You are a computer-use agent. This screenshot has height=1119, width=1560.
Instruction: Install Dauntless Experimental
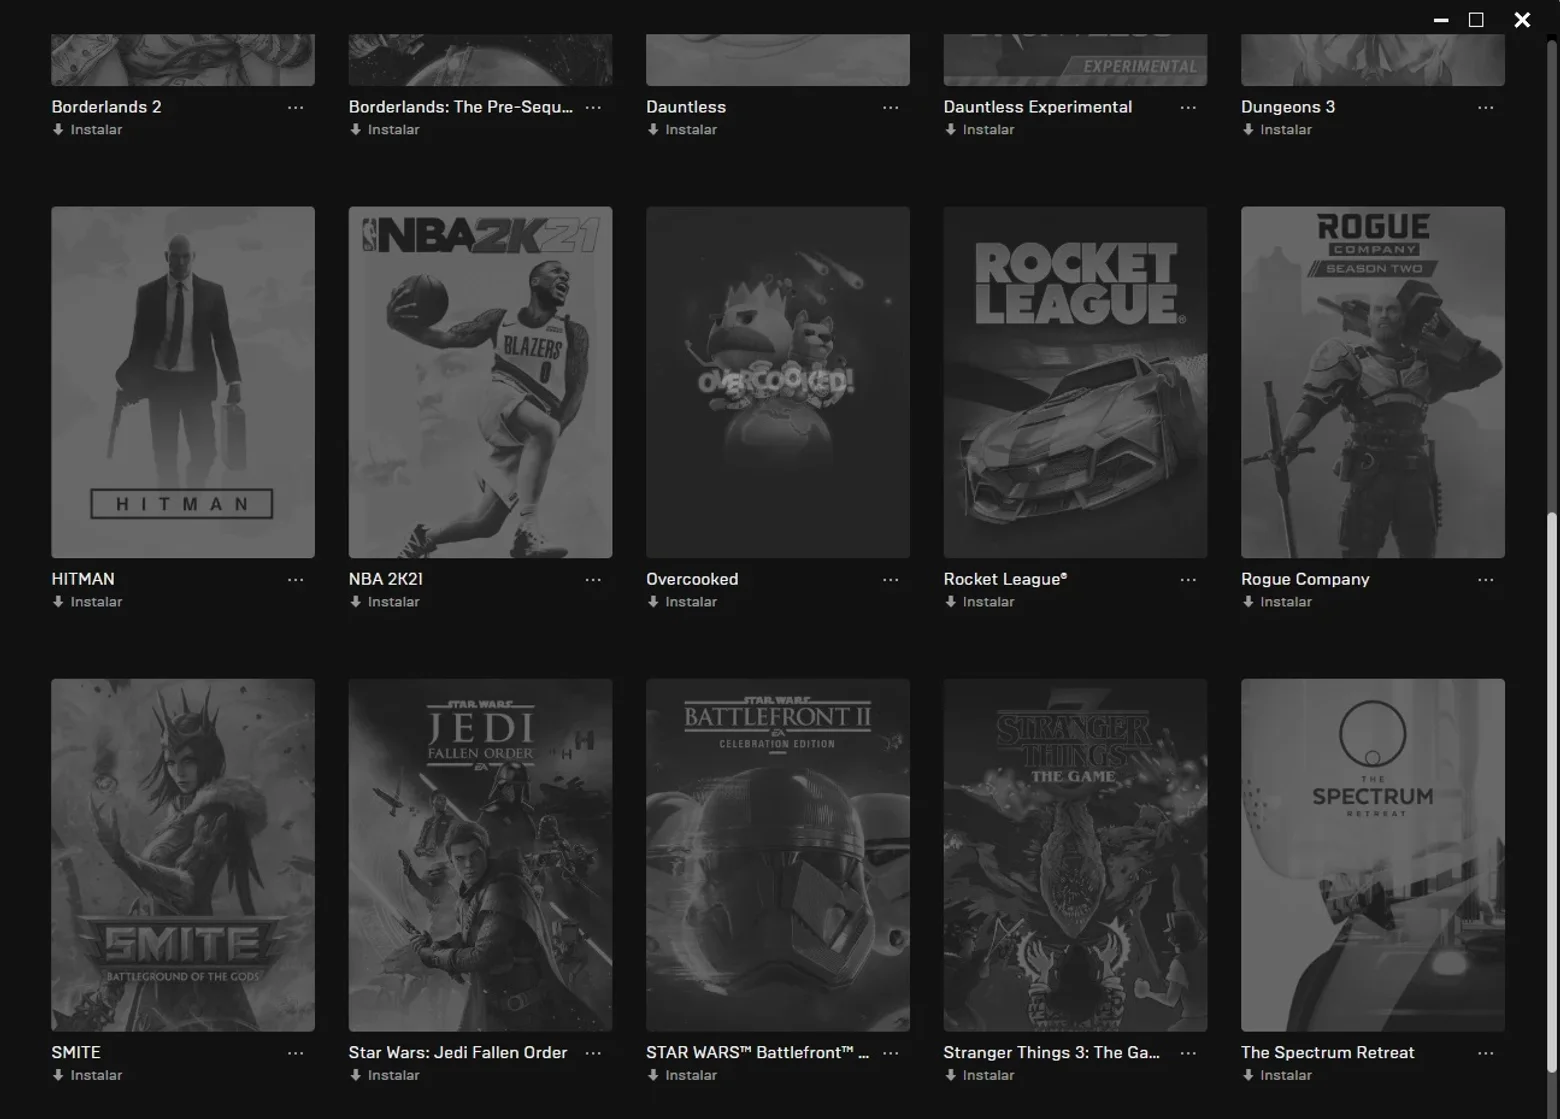[x=979, y=130]
